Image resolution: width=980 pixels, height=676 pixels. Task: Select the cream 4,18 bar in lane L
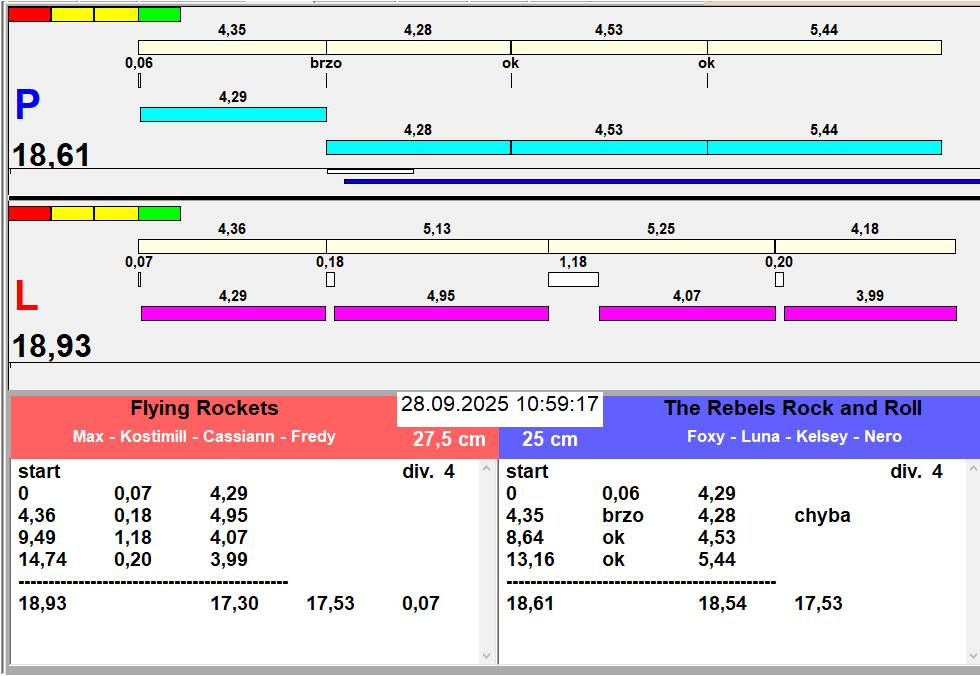point(866,246)
